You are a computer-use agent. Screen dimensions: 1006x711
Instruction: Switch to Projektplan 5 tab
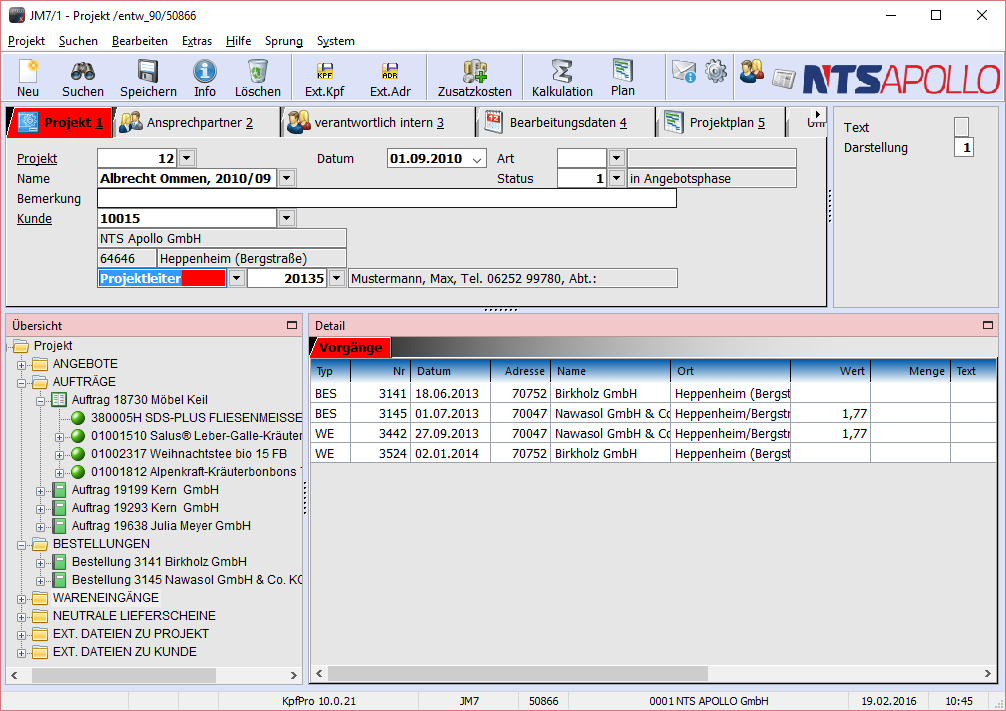722,123
